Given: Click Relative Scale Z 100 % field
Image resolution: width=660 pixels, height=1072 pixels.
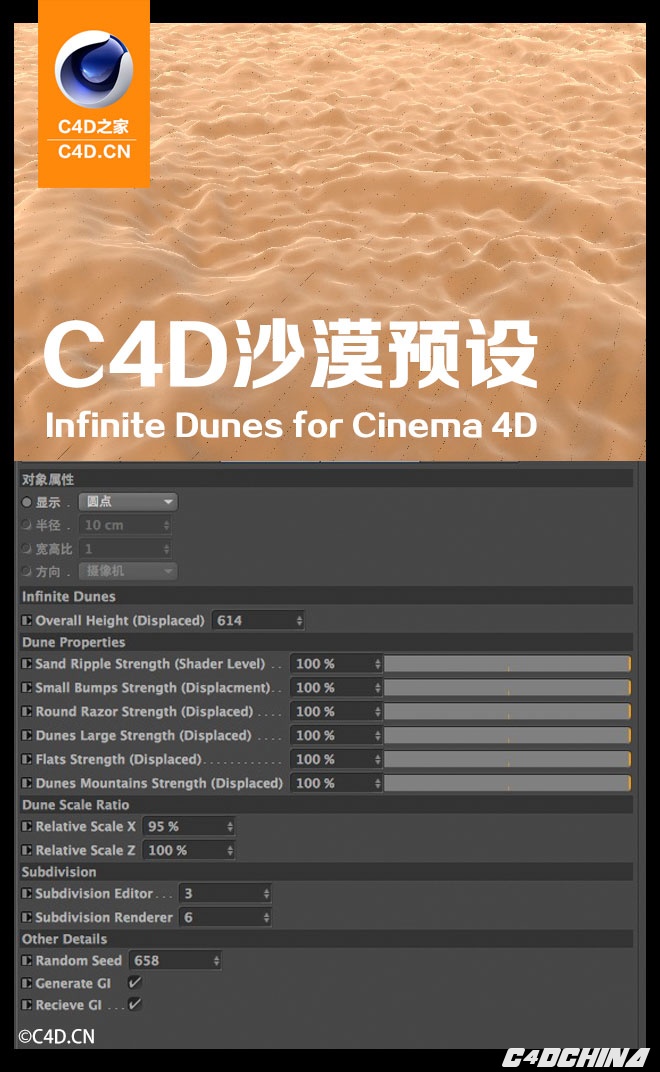Looking at the screenshot, I should pos(189,850).
